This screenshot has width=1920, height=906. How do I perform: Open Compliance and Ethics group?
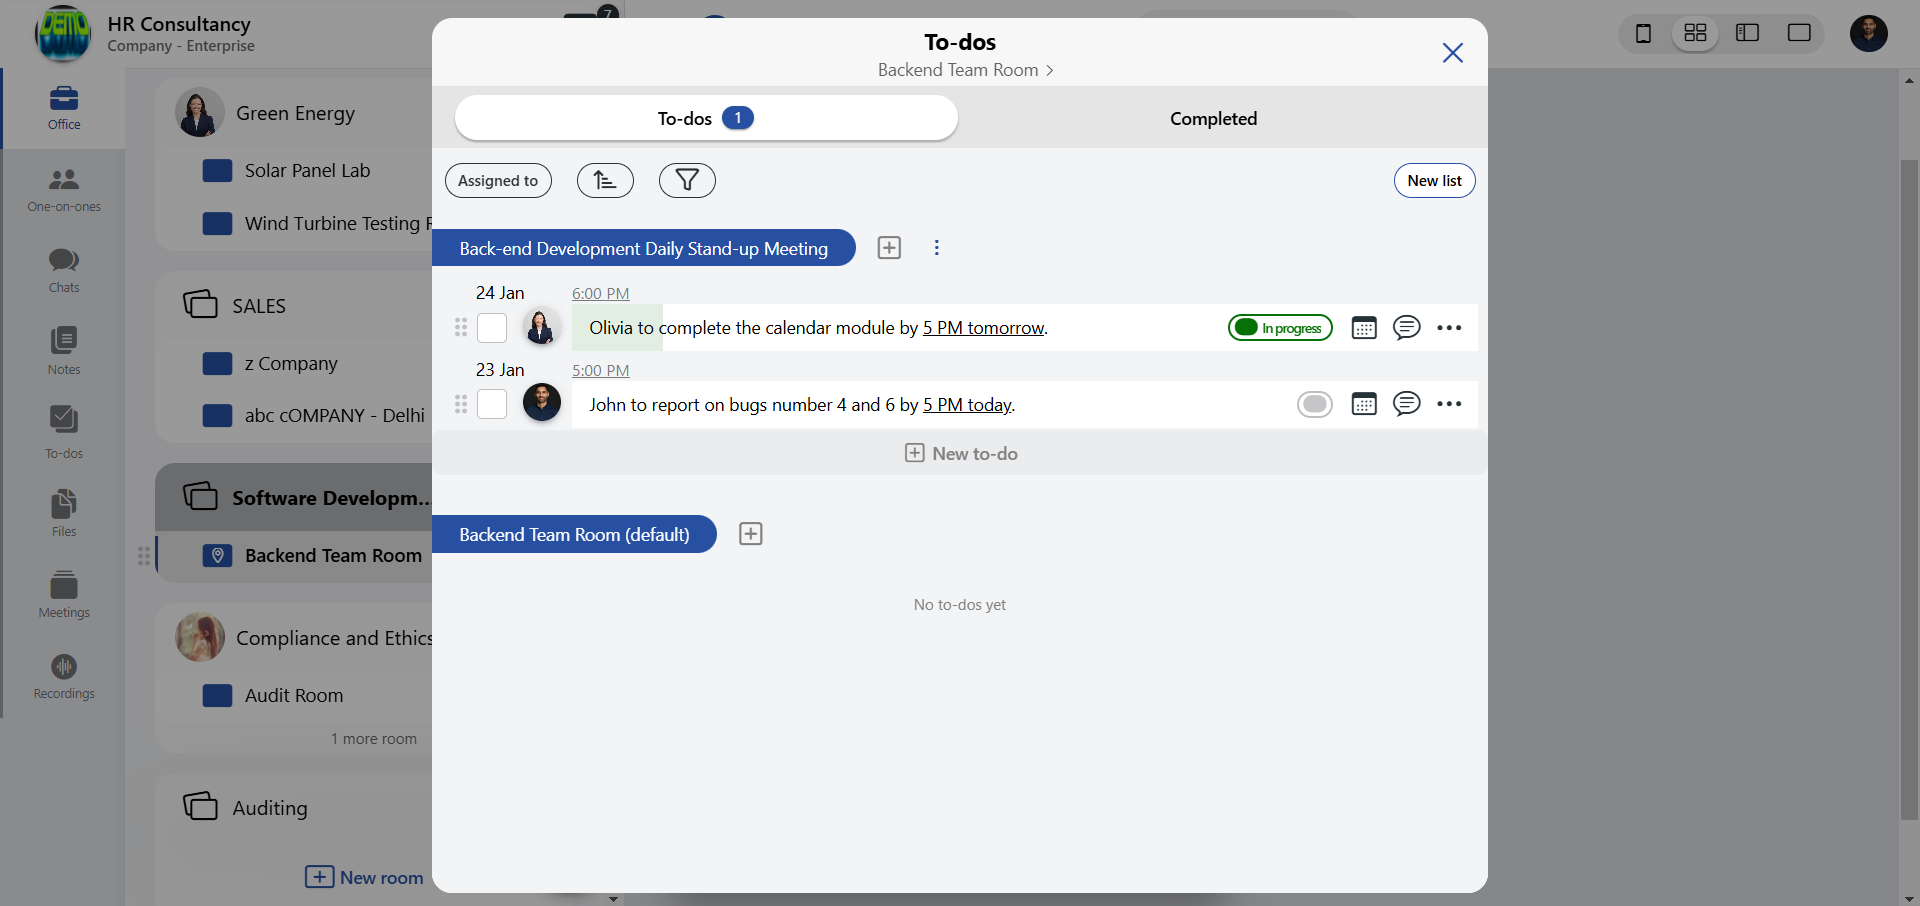303,637
